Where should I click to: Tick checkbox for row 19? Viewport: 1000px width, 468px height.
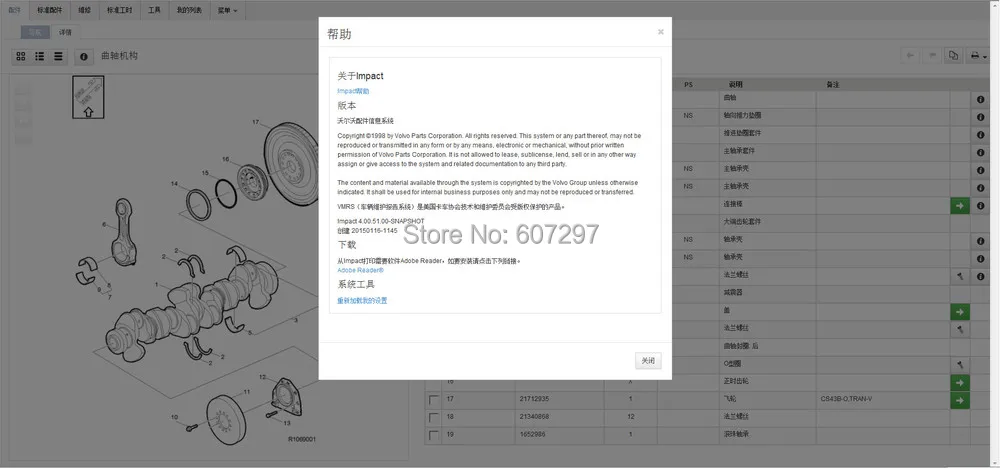coord(434,435)
